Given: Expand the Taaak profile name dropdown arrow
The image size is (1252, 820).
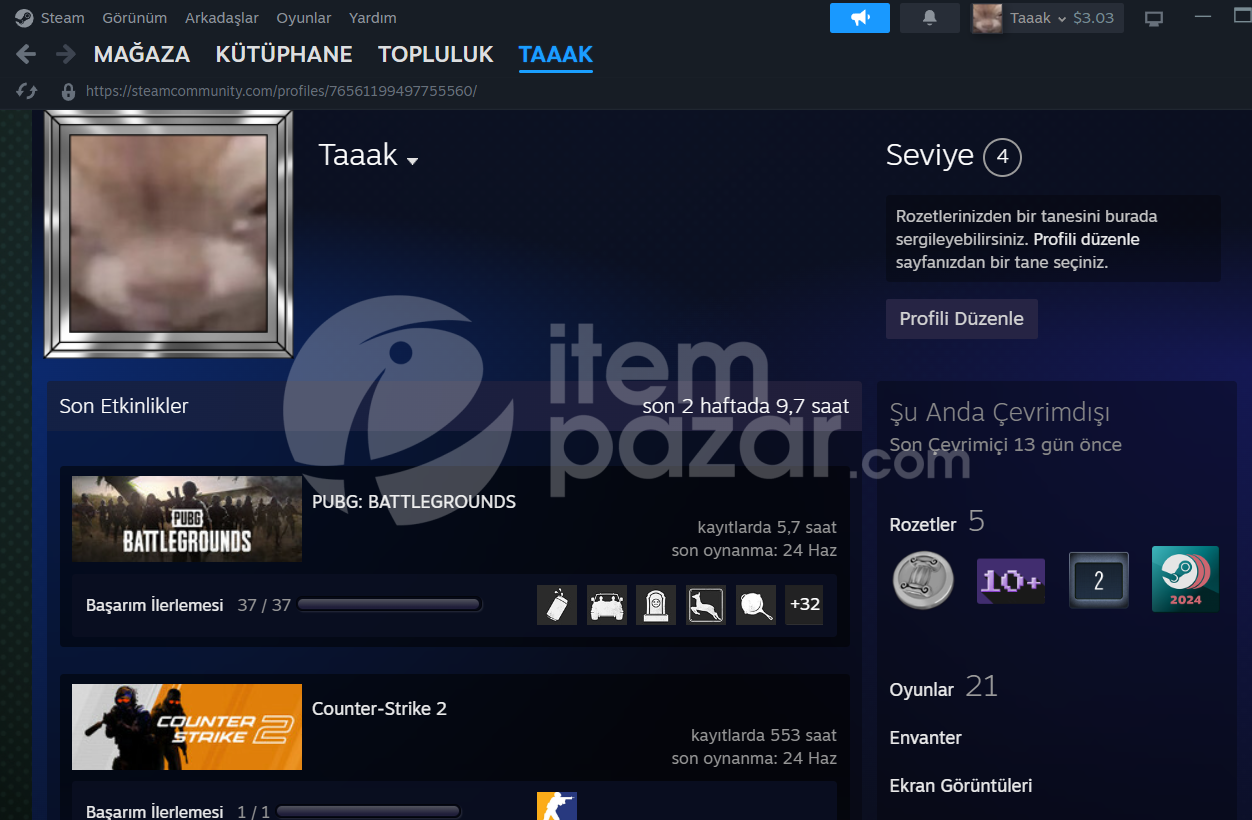Looking at the screenshot, I should tap(412, 160).
